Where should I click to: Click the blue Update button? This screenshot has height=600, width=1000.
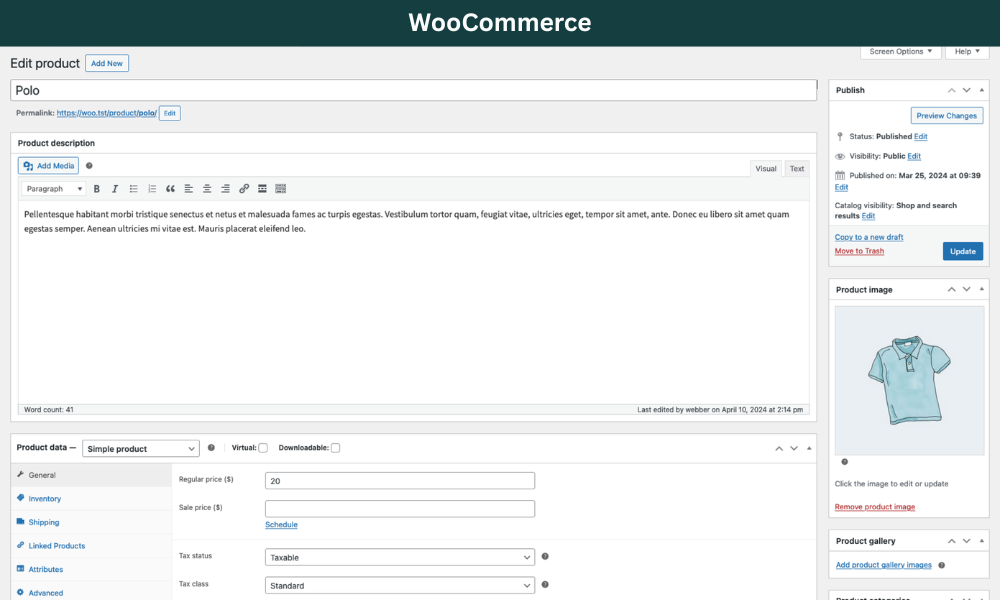point(962,251)
